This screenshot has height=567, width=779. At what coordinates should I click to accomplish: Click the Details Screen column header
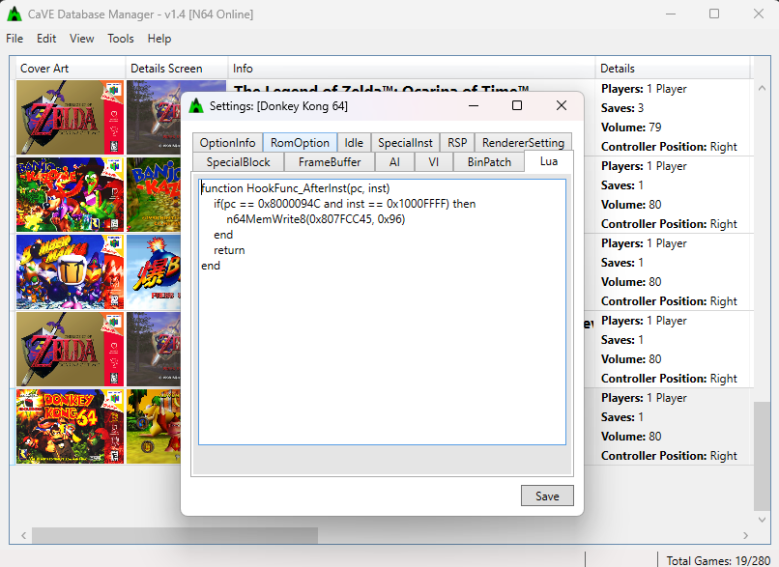click(176, 68)
